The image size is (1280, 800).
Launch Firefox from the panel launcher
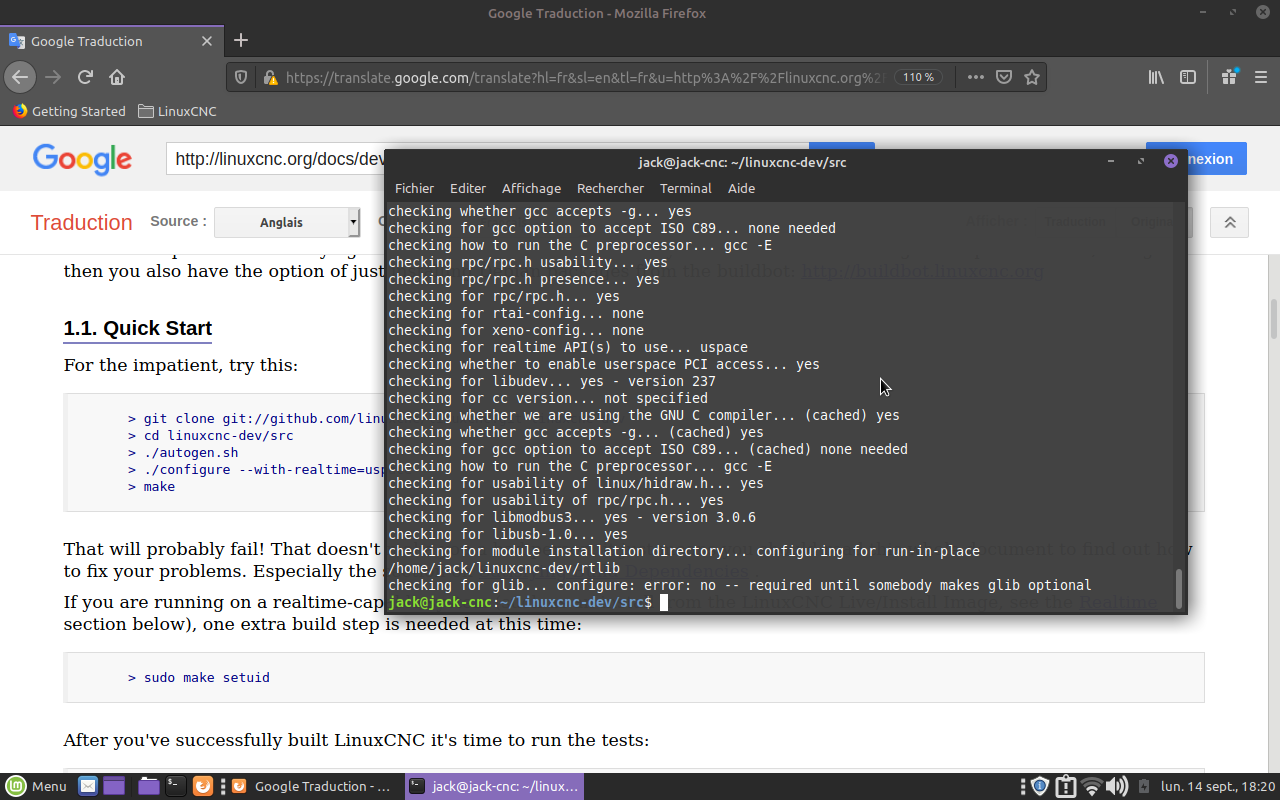(202, 786)
